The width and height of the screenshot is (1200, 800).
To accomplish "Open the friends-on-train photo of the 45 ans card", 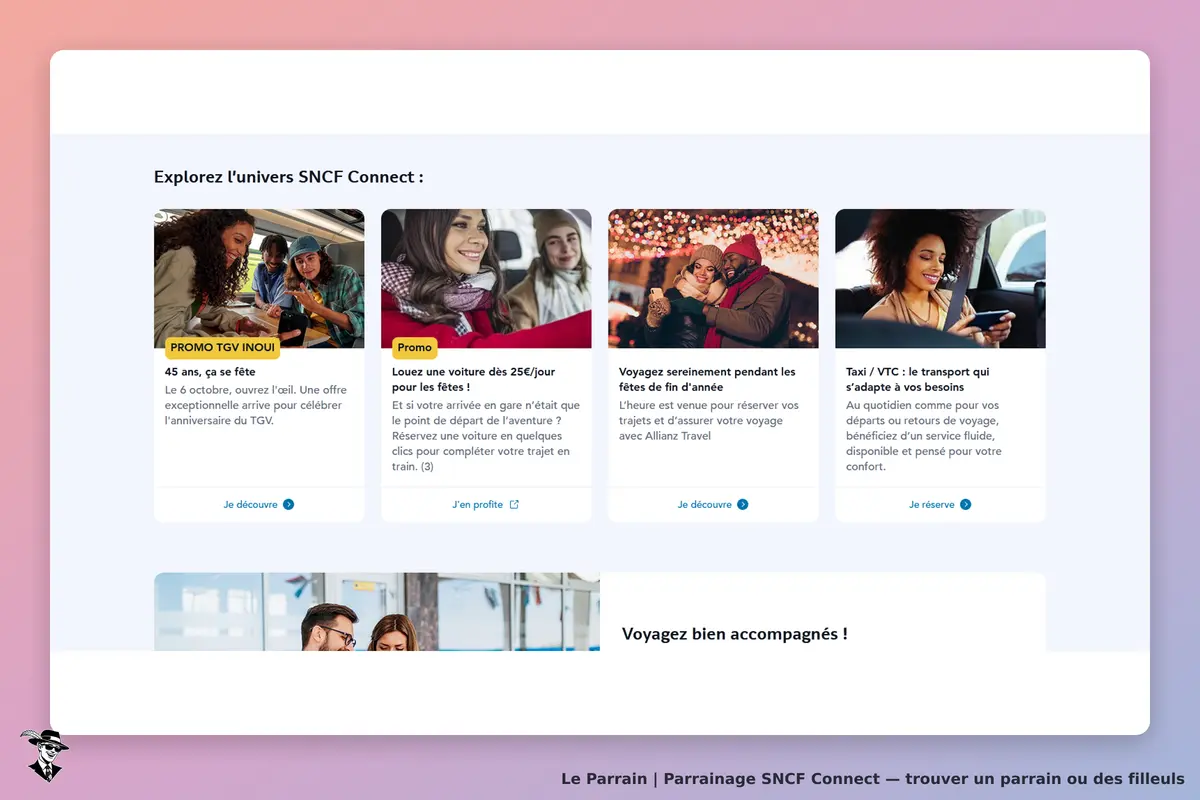I will [x=259, y=278].
